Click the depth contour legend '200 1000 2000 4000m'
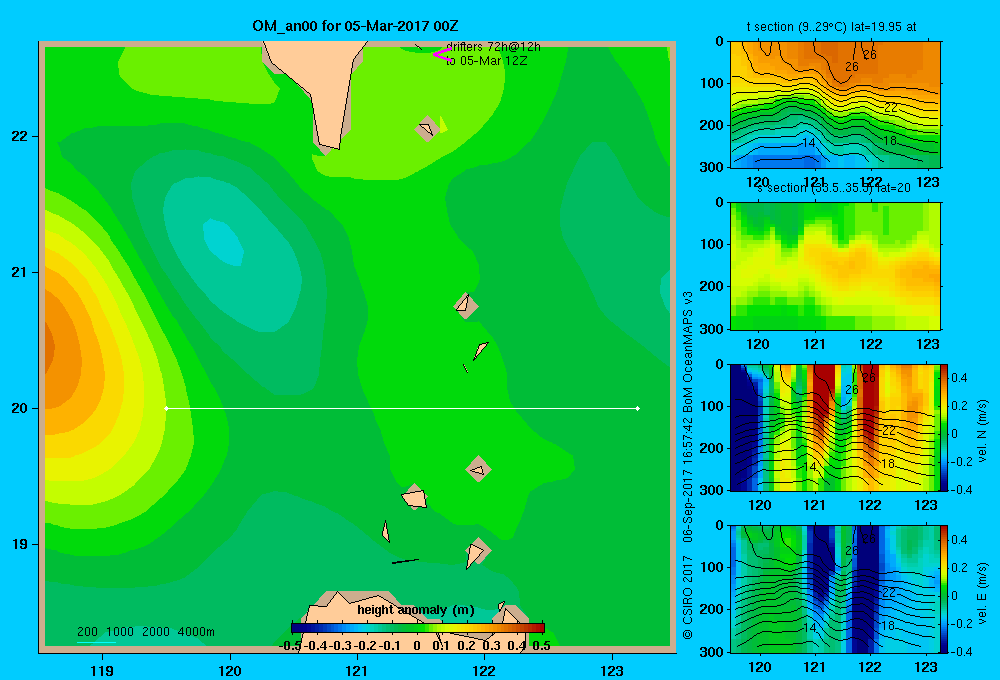Image resolution: width=1000 pixels, height=680 pixels. 145,632
